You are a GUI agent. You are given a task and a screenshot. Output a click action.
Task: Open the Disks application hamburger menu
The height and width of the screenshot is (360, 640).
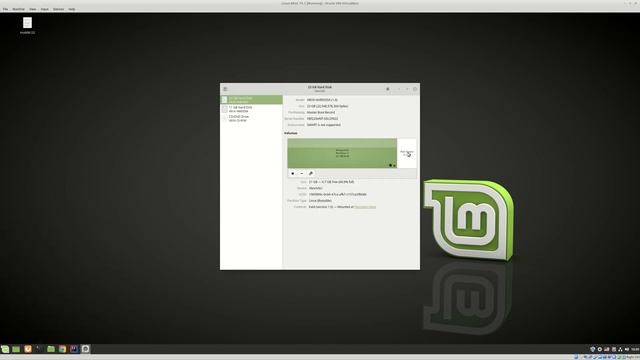(225, 89)
